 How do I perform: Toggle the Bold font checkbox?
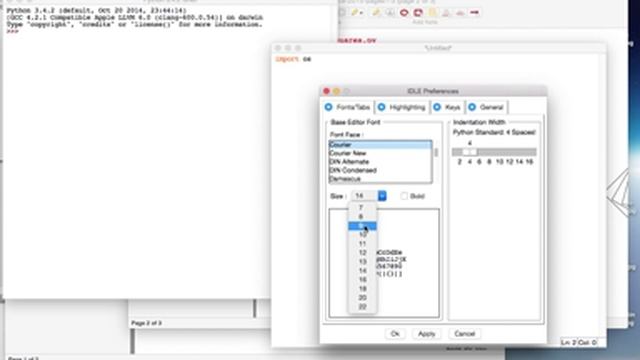coord(404,196)
